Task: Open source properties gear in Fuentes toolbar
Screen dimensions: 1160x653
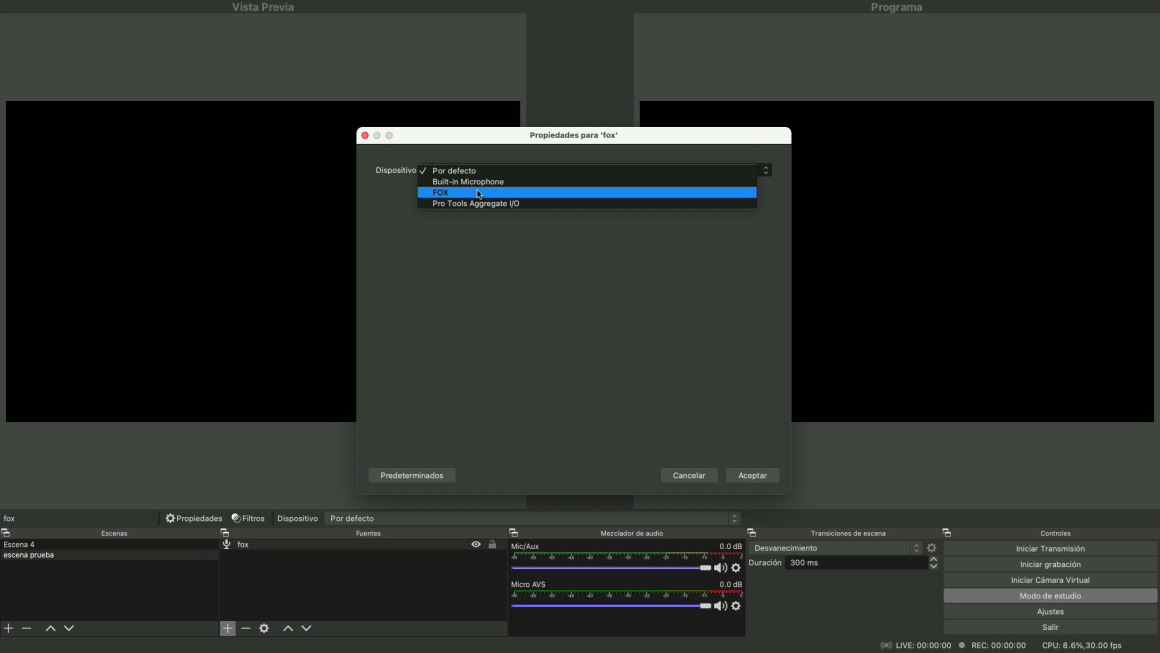Action: pos(264,628)
